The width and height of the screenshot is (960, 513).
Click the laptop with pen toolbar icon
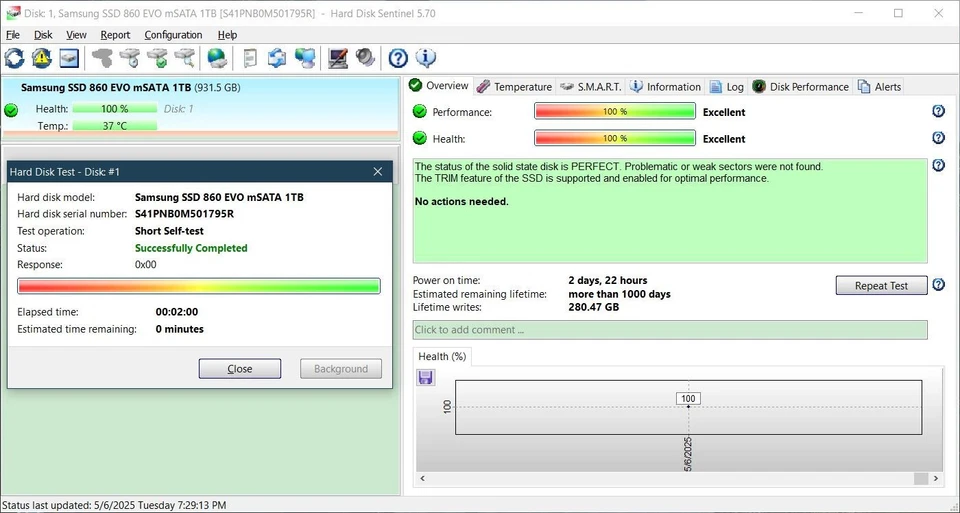tap(338, 58)
